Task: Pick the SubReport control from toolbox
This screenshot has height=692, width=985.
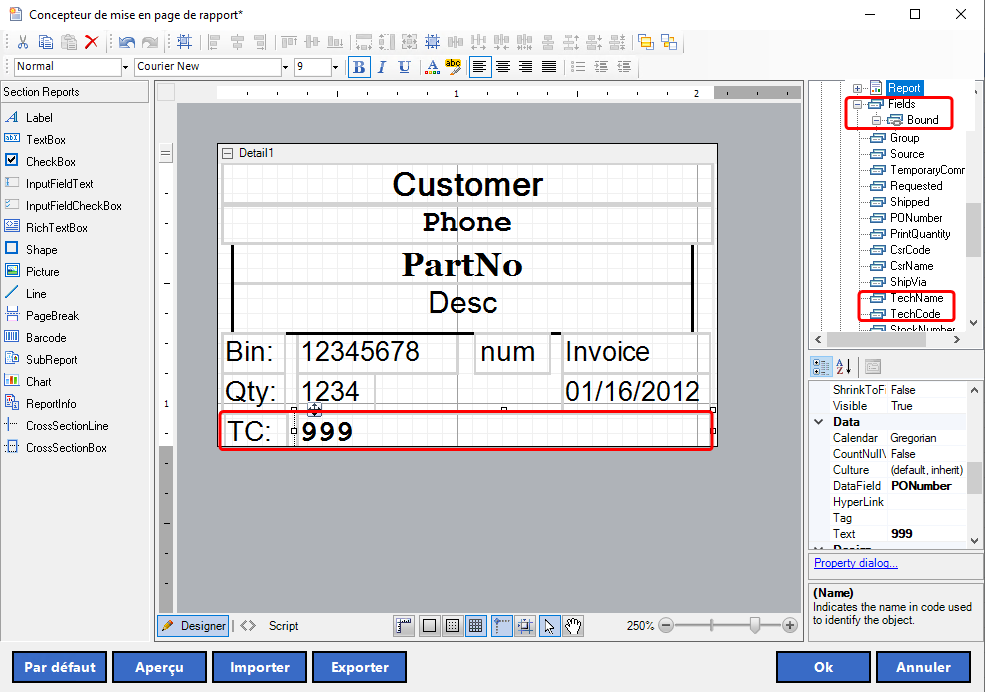Action: coord(51,360)
